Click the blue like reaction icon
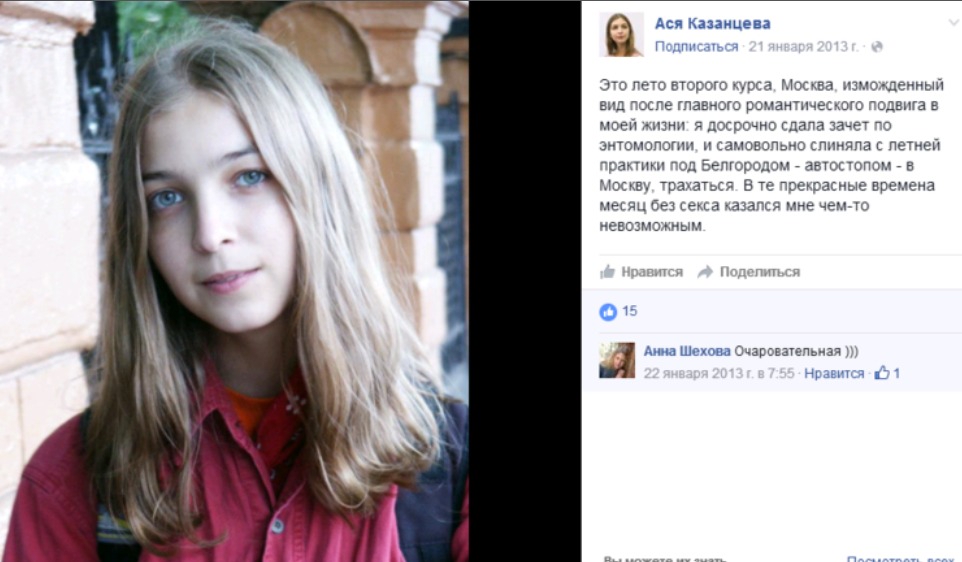This screenshot has height=562, width=962. click(608, 312)
